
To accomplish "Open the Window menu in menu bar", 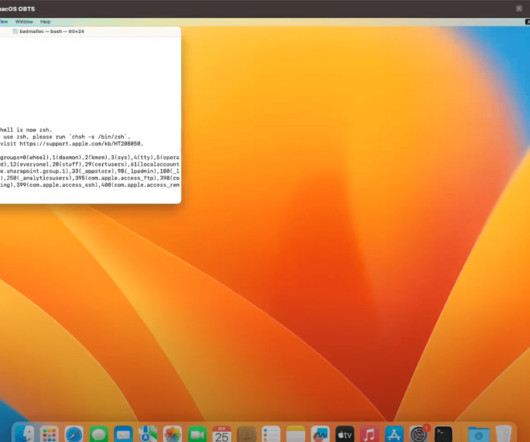I will click(x=24, y=22).
